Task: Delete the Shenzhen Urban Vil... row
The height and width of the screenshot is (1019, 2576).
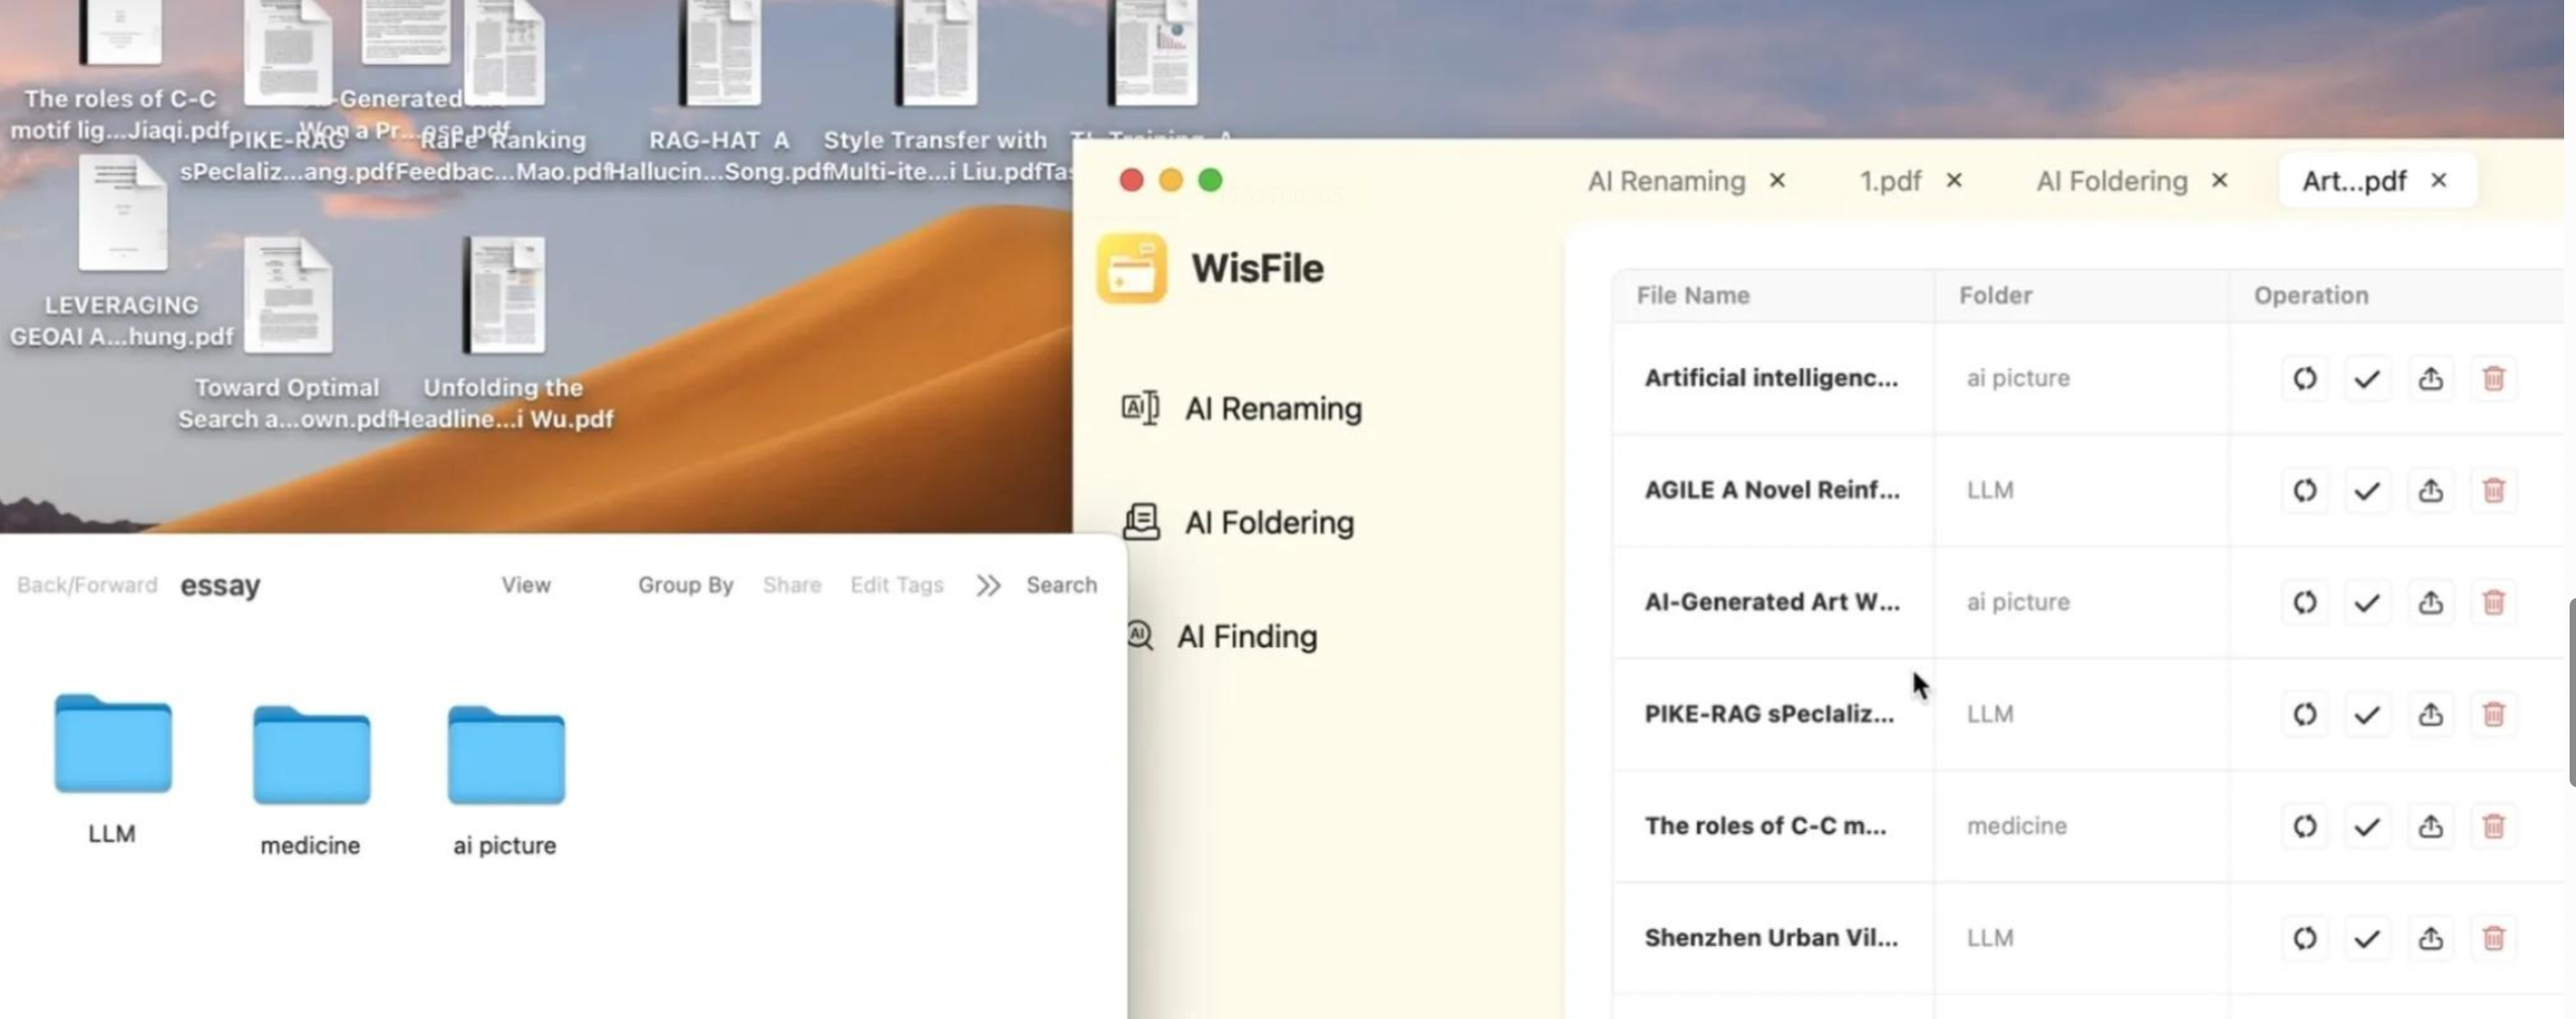Action: (x=2494, y=939)
